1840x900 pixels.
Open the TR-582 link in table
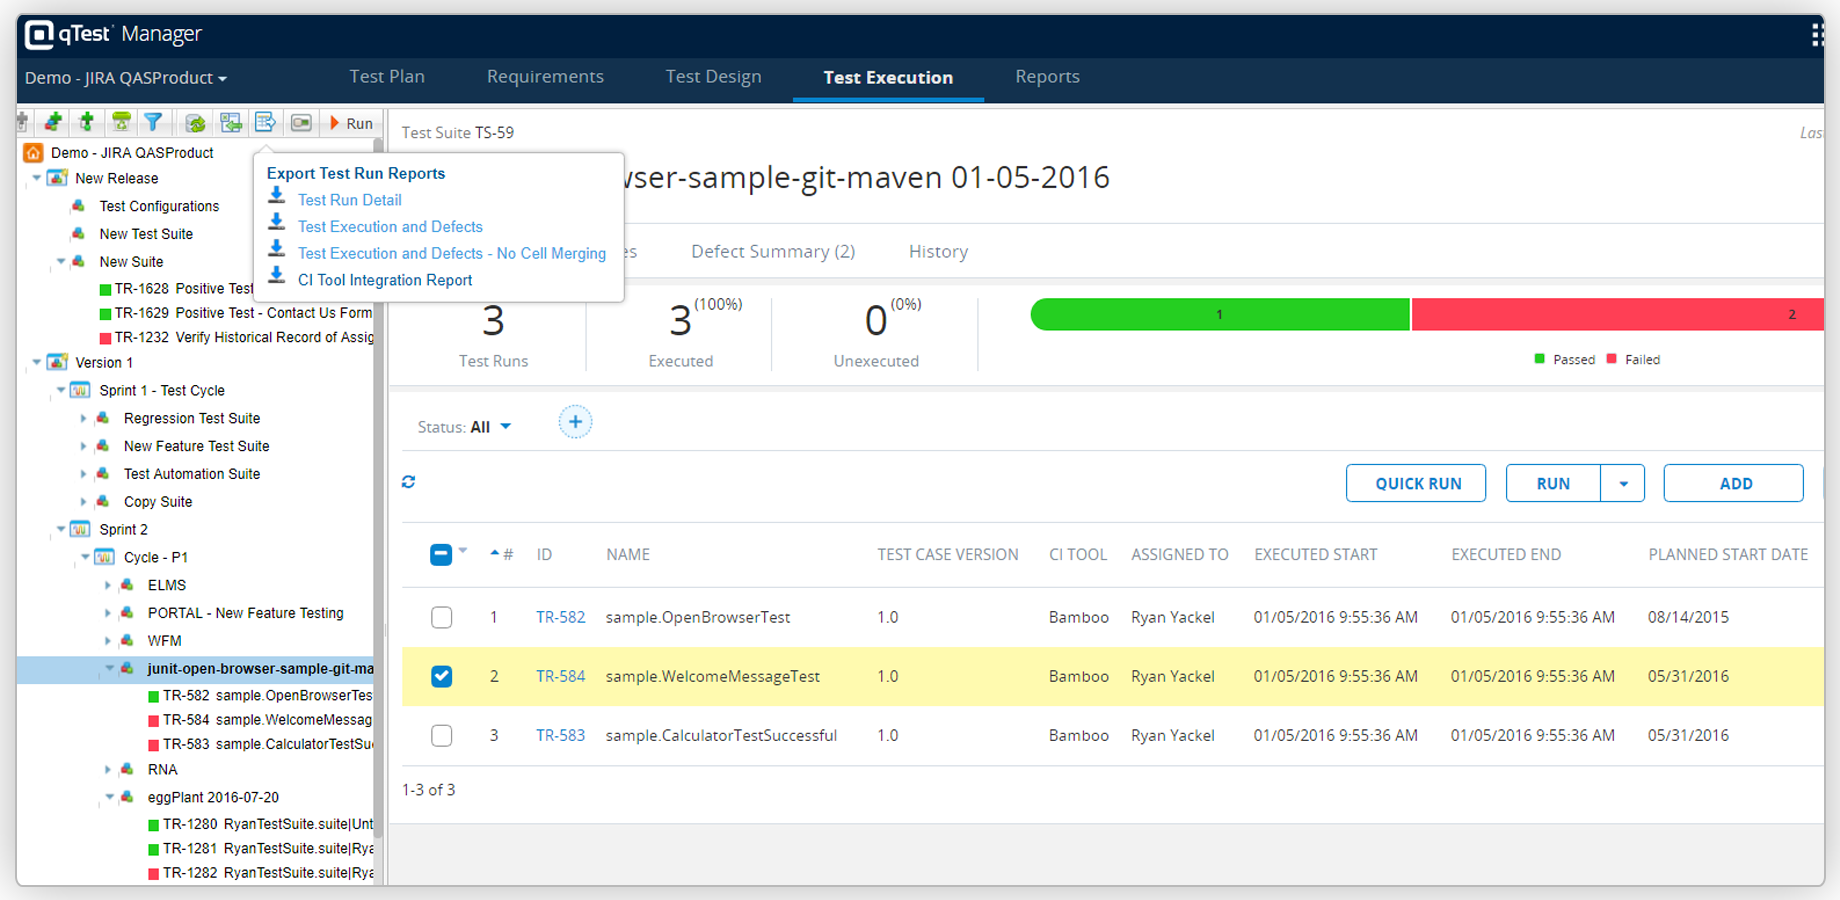(560, 617)
